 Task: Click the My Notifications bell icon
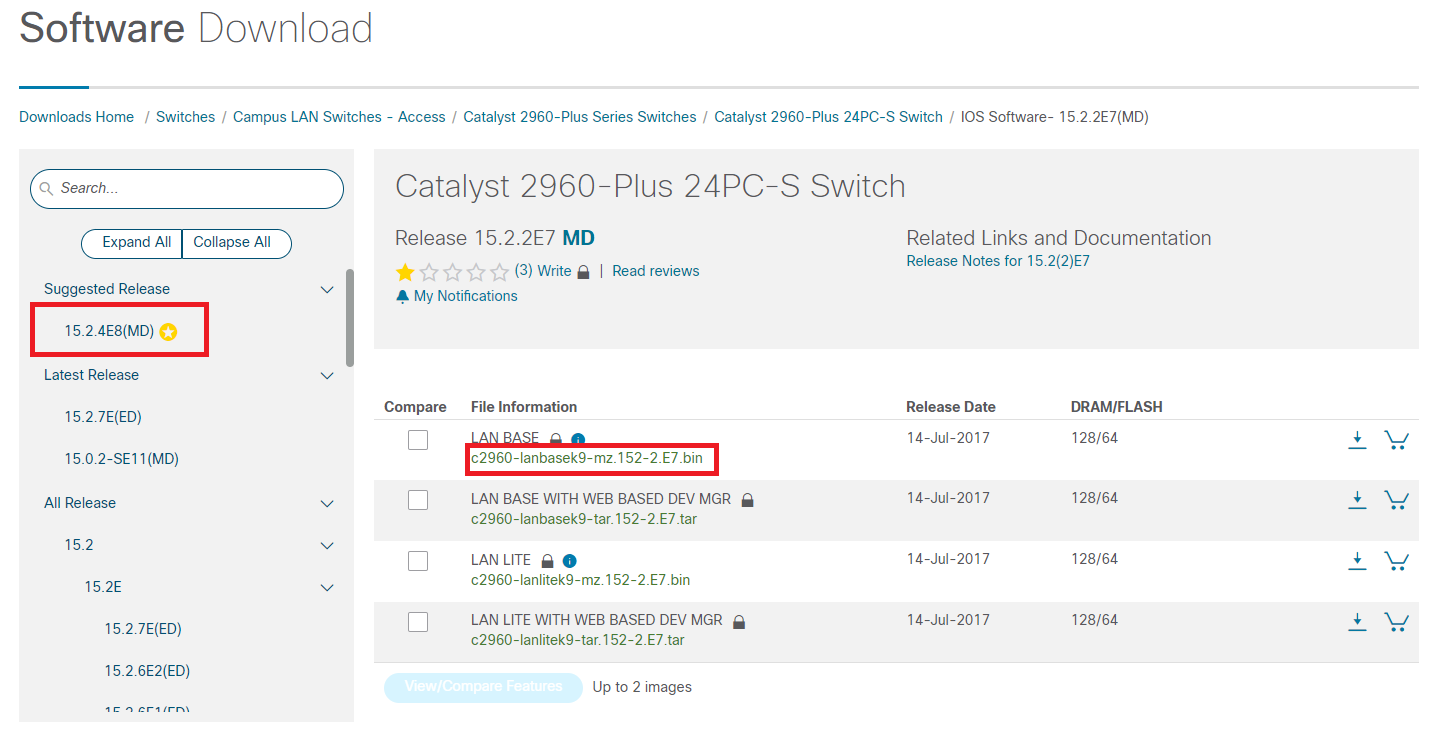pos(403,296)
